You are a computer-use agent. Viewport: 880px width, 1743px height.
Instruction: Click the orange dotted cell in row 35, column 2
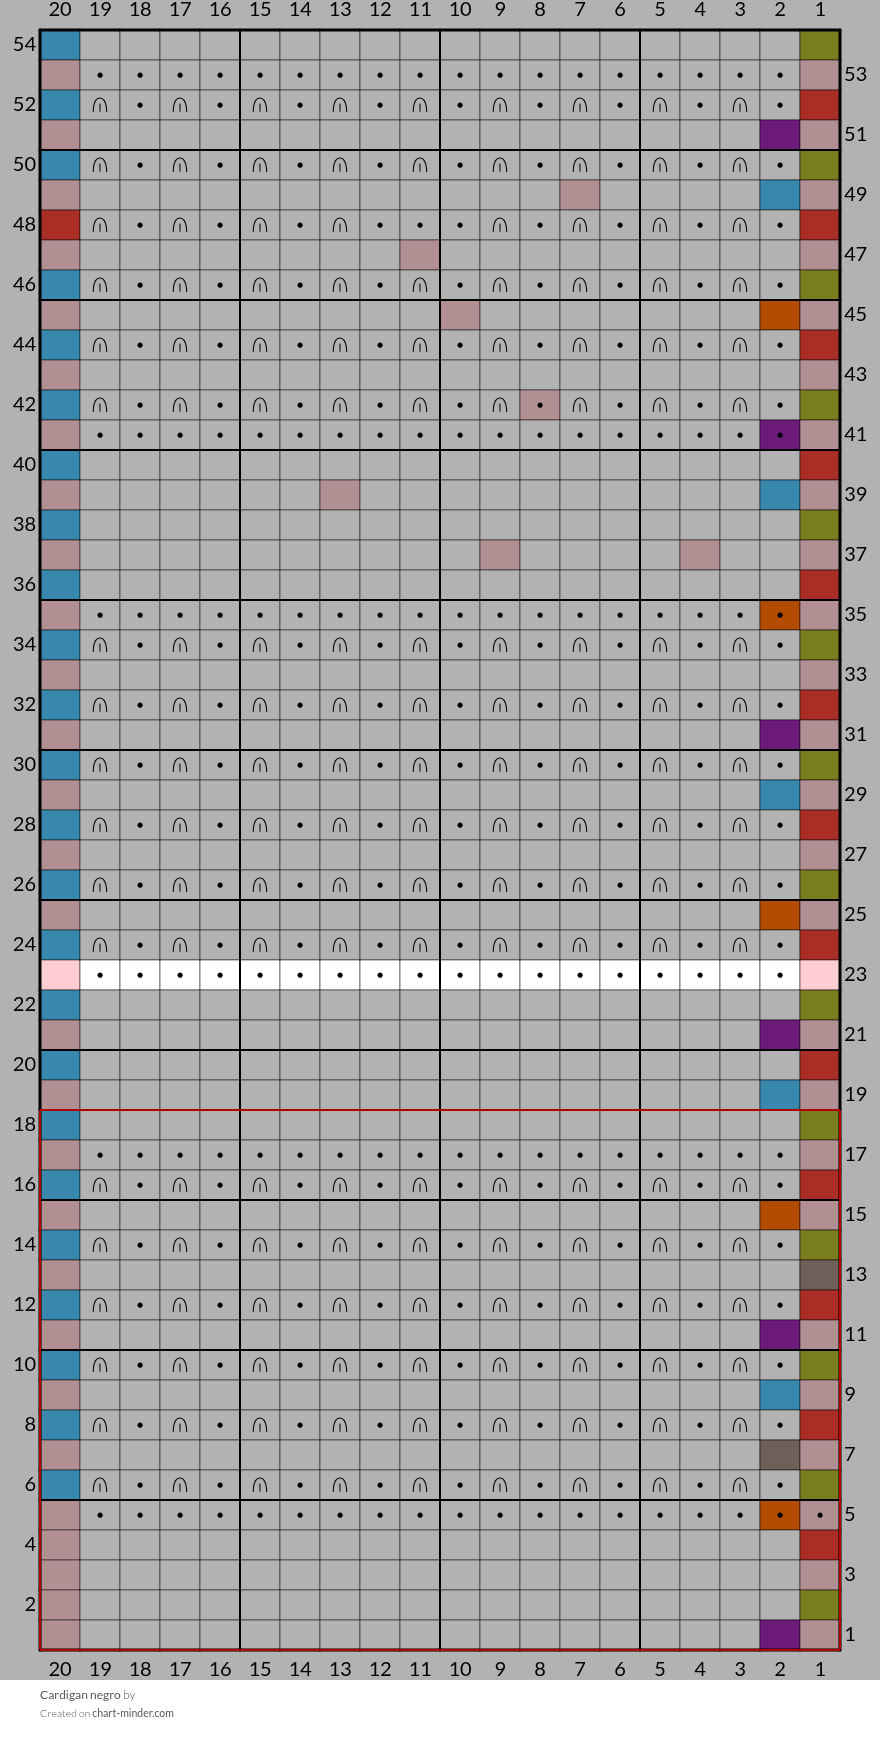780,615
